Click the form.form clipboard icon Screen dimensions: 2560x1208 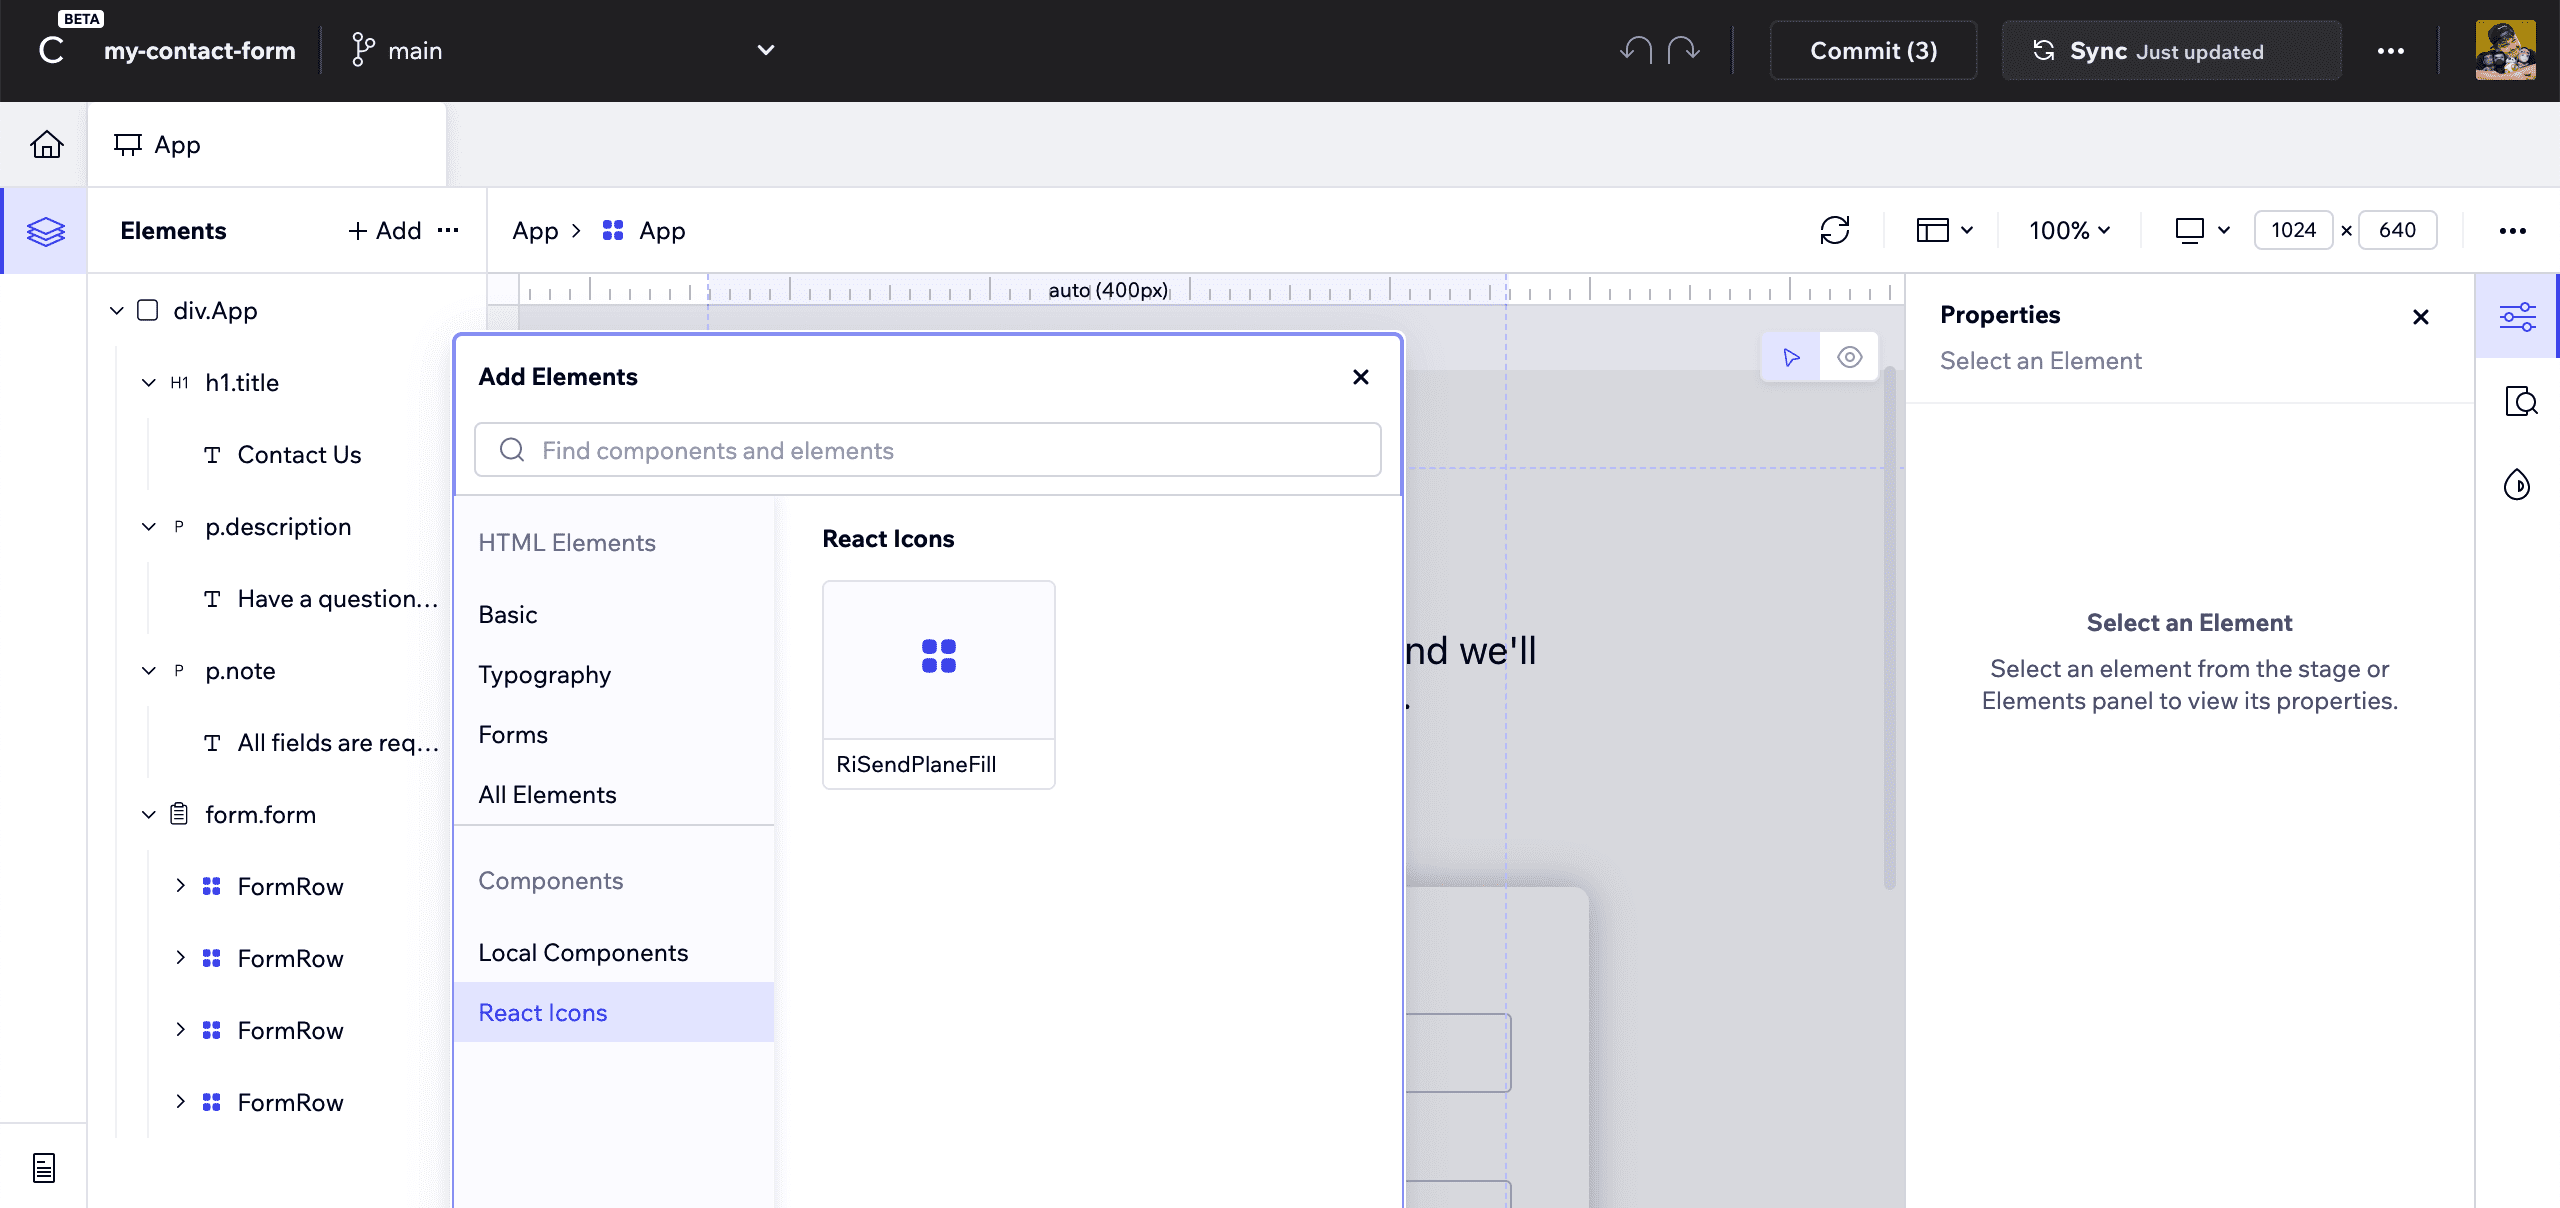point(179,814)
